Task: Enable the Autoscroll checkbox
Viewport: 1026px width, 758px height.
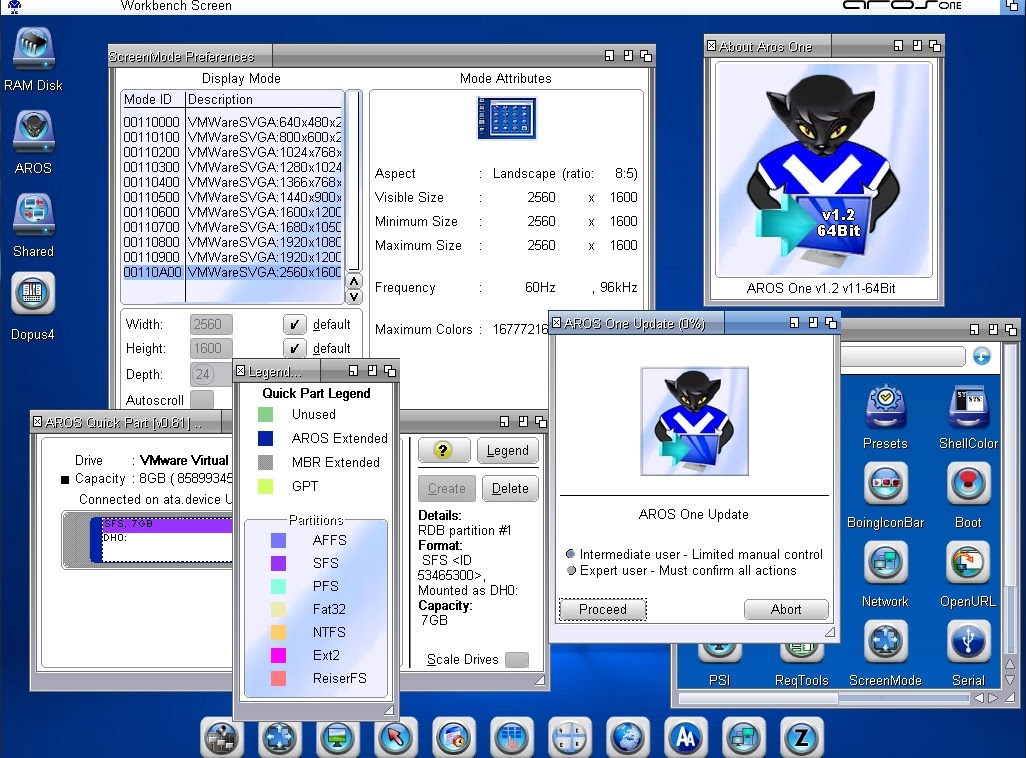Action: [x=202, y=399]
